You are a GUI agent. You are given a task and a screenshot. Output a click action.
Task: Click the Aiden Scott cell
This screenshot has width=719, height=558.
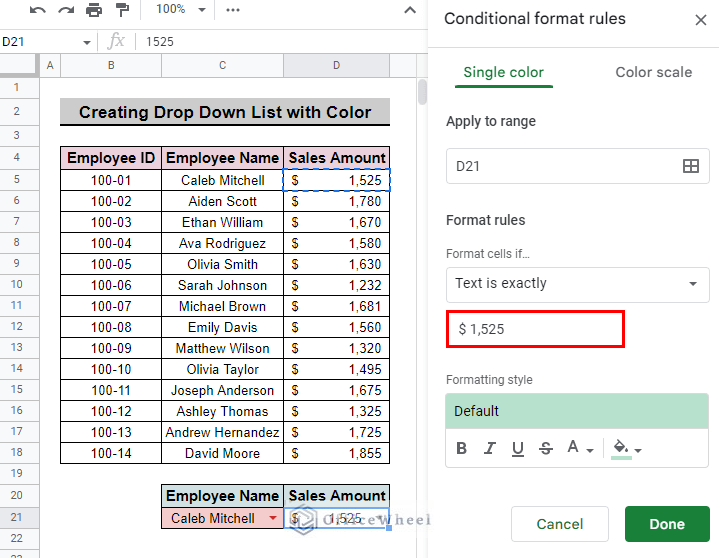point(222,201)
